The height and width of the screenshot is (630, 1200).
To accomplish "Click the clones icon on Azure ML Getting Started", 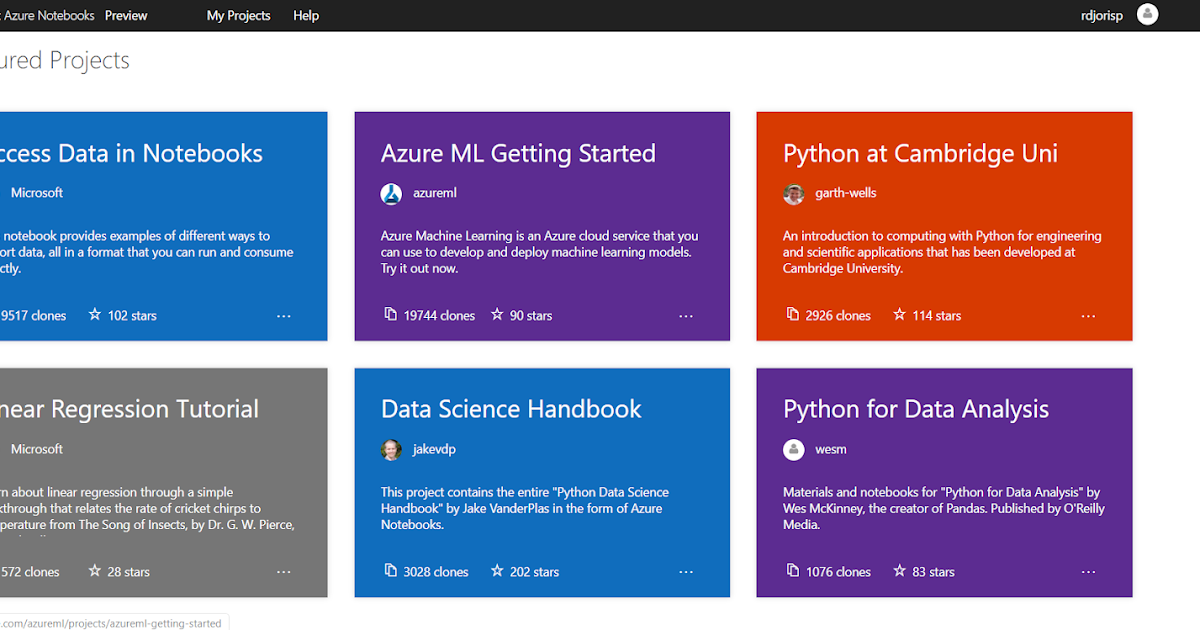I will pyautogui.click(x=389, y=314).
